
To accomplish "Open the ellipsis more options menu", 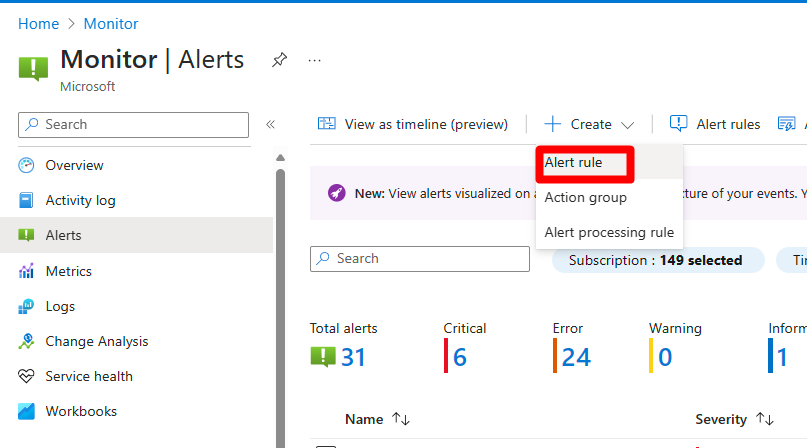I will coord(315,60).
